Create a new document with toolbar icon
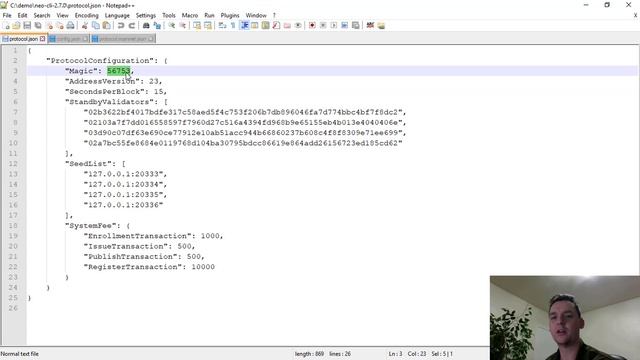 point(6,25)
